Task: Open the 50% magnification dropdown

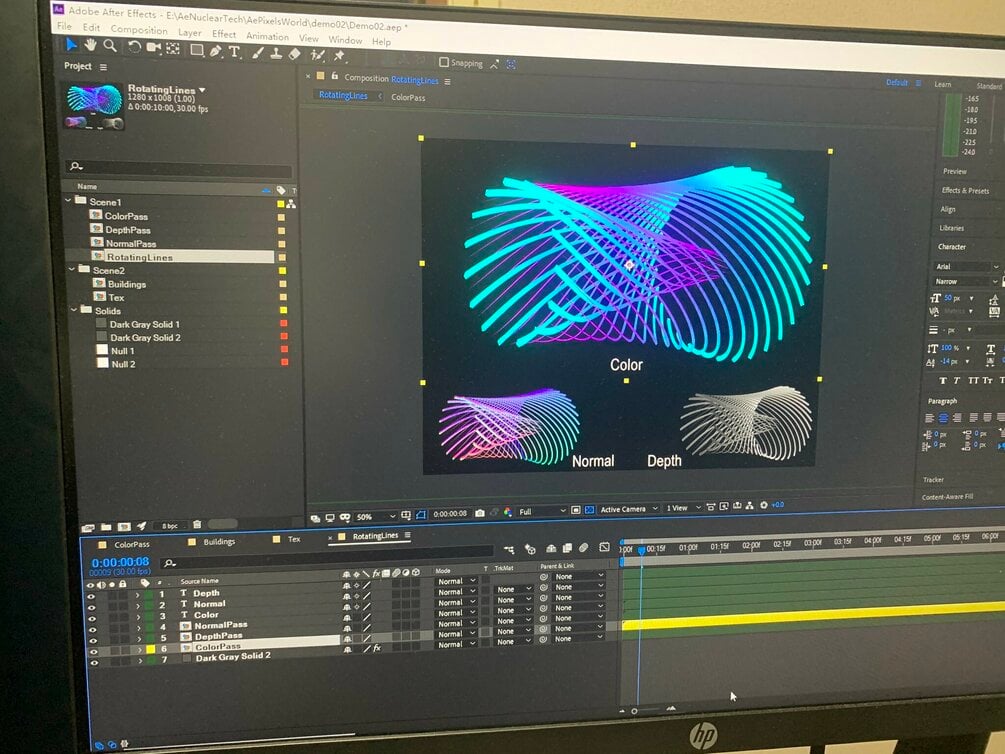Action: pyautogui.click(x=376, y=516)
